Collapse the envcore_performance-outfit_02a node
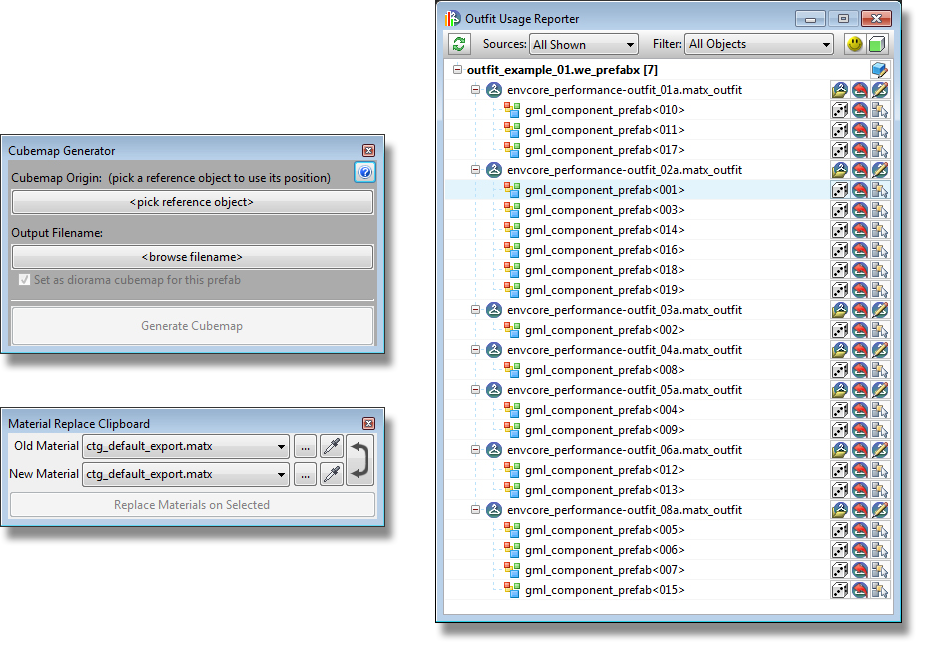930x650 pixels. [475, 170]
